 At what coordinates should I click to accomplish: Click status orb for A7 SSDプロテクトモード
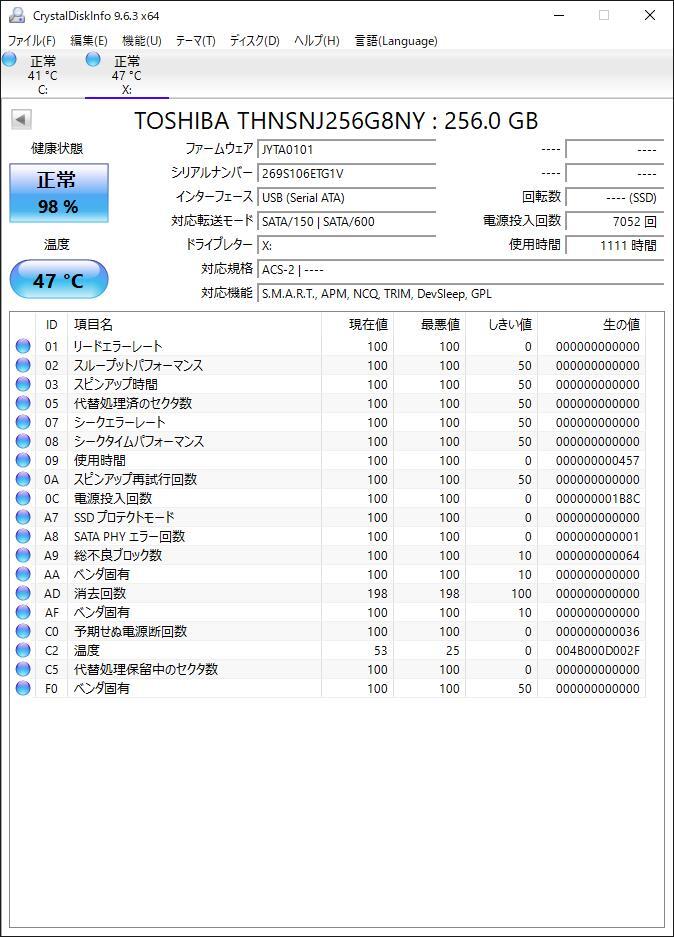(23, 518)
